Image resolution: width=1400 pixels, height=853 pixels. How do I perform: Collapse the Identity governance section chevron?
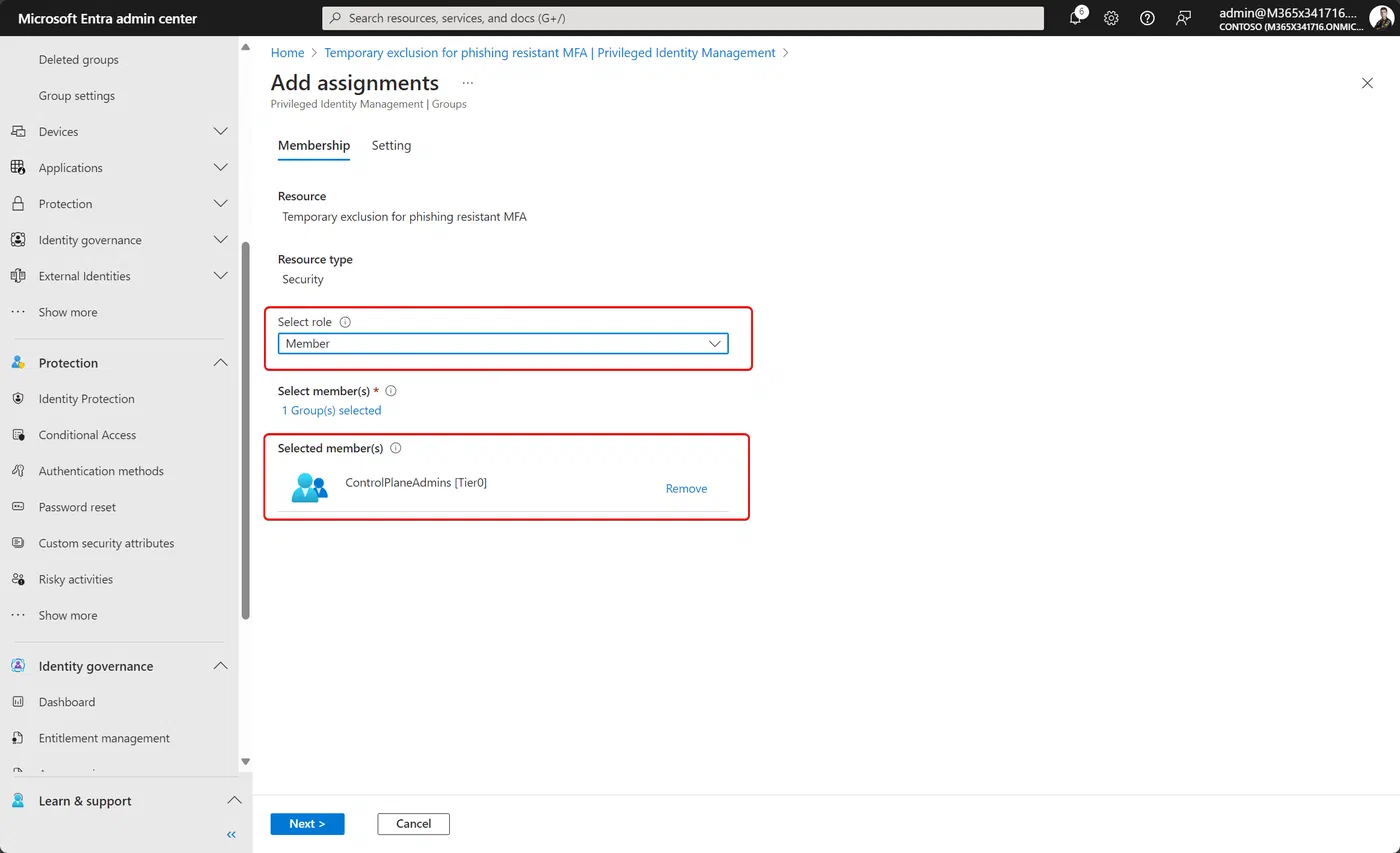pos(221,666)
